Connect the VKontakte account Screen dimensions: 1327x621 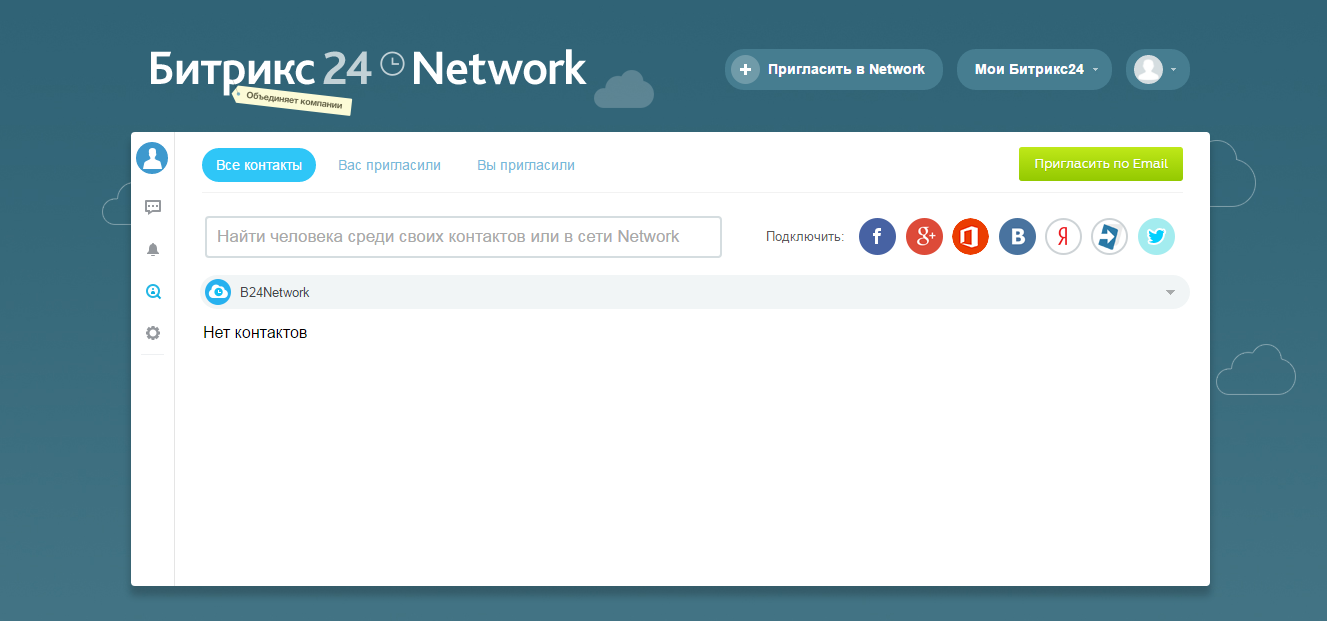[1017, 237]
